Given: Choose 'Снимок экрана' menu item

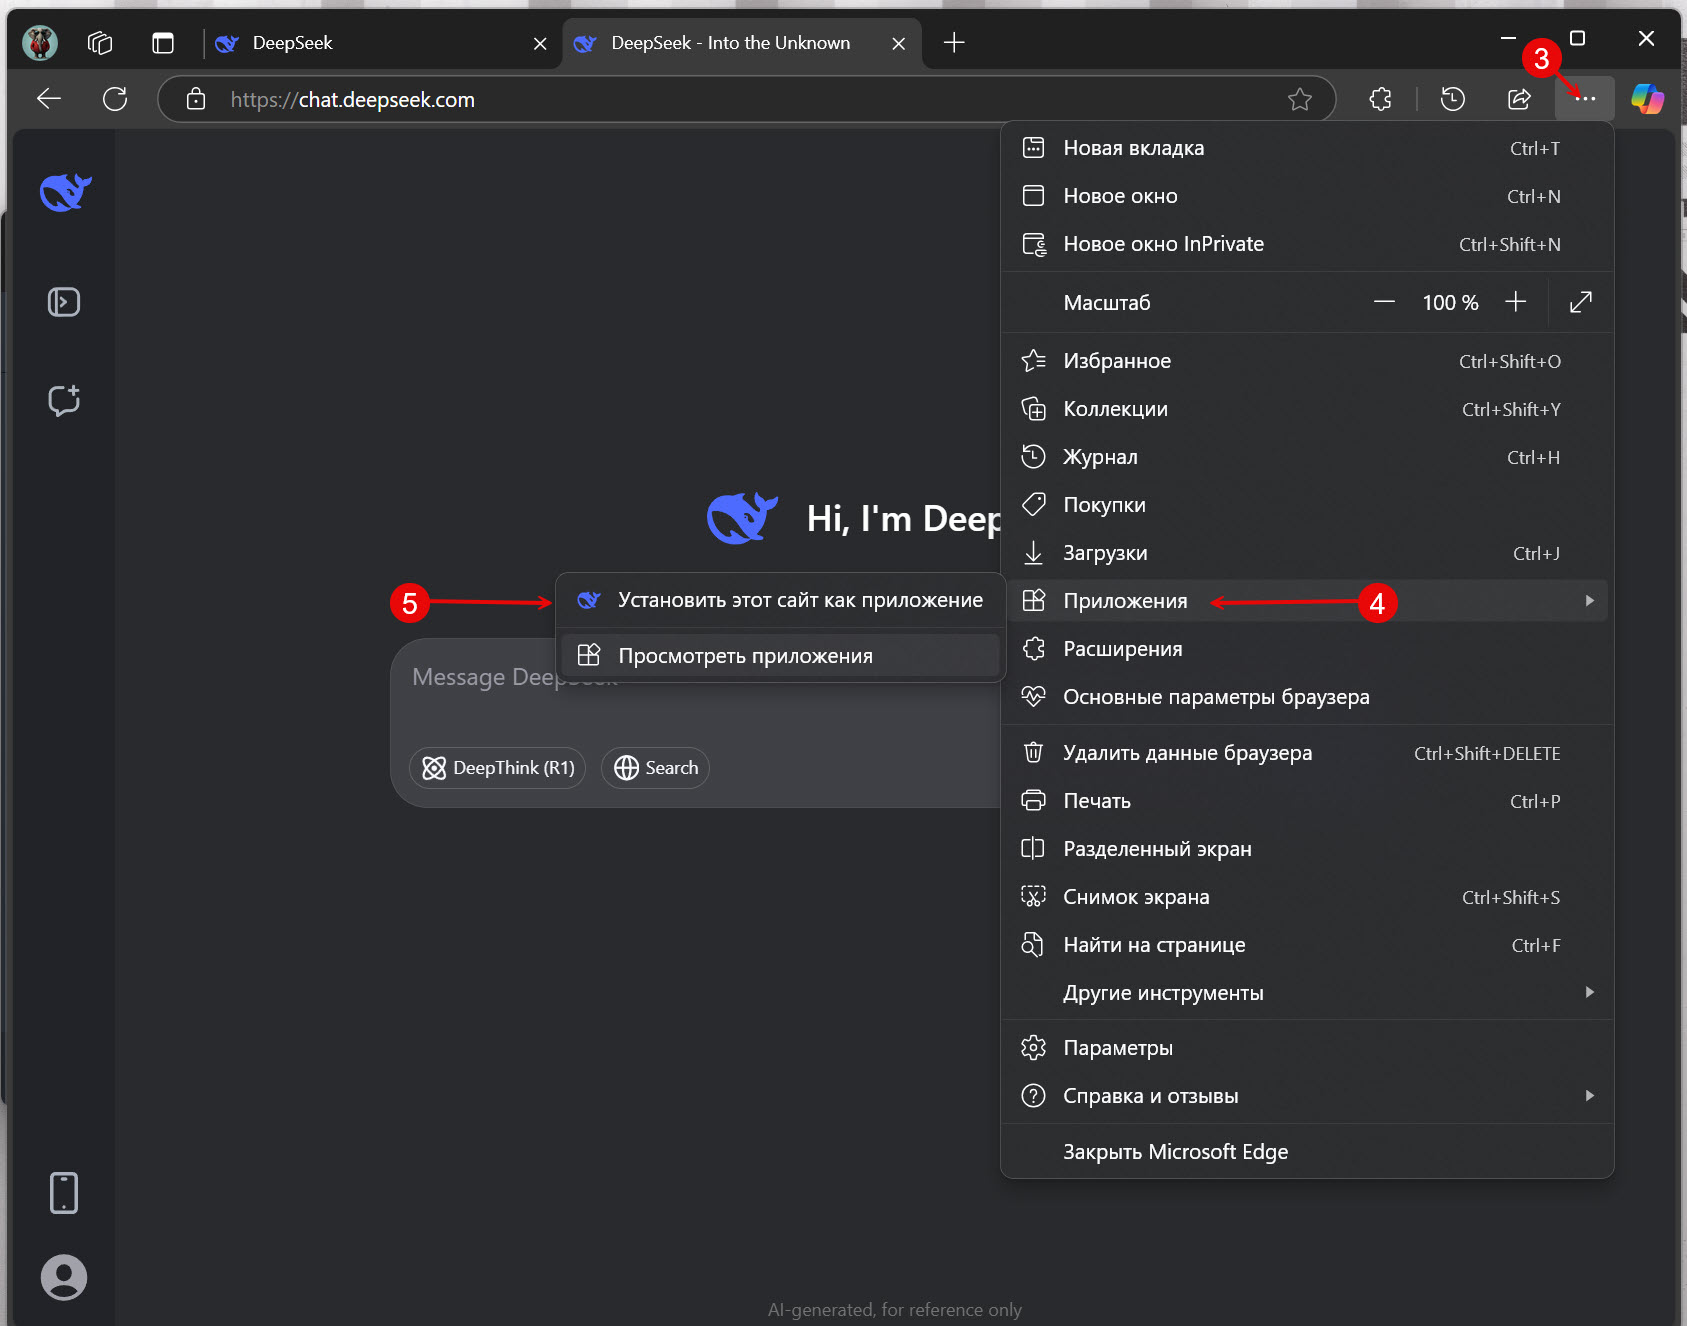Looking at the screenshot, I should click(1307, 897).
